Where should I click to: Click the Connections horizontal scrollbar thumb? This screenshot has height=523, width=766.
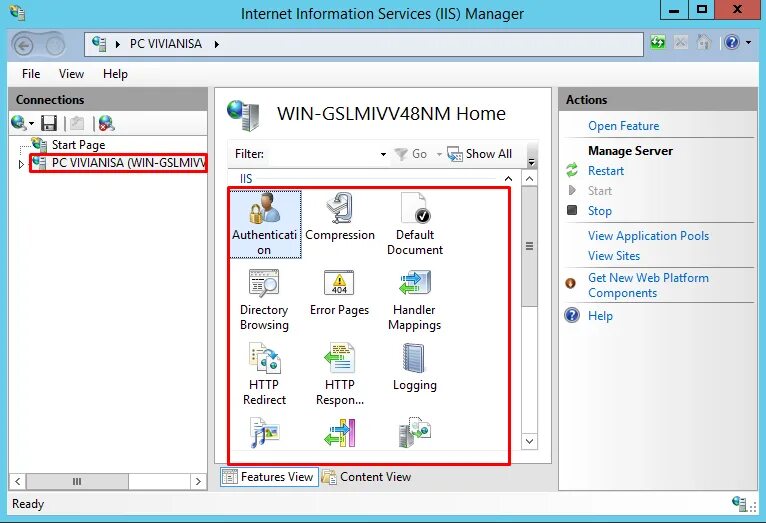point(77,481)
